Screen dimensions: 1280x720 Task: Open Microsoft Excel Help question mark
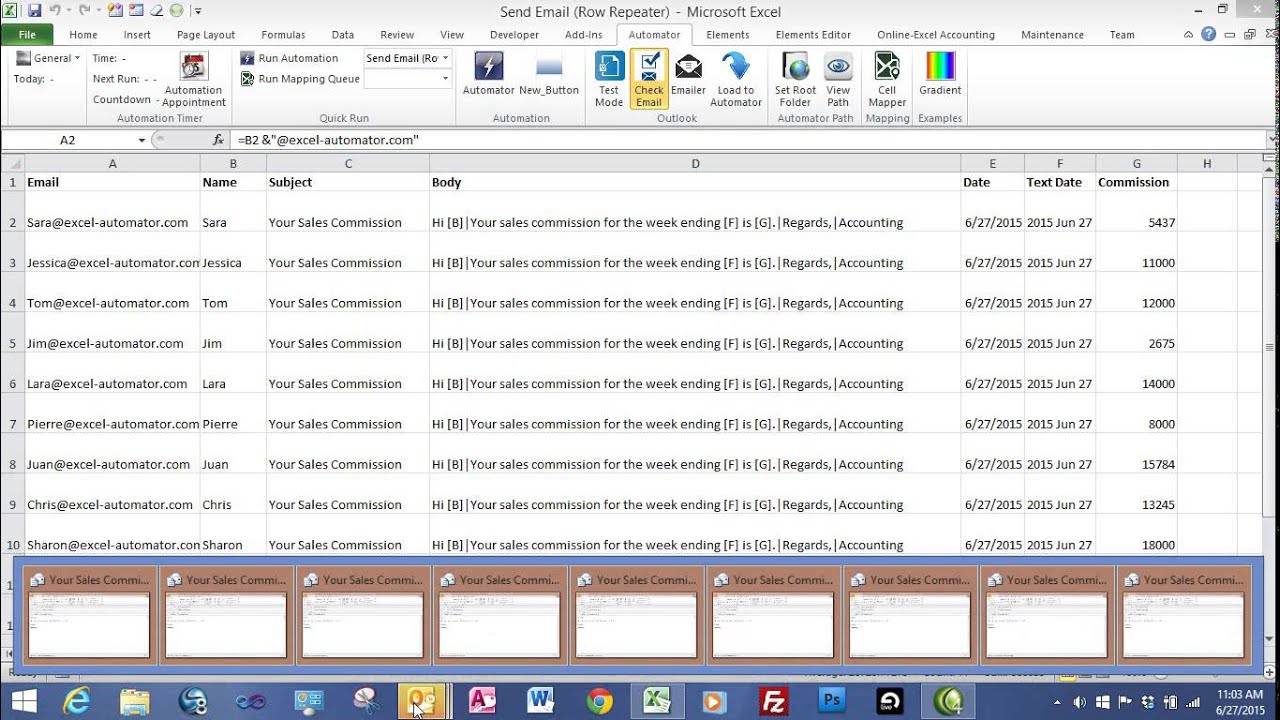pyautogui.click(x=1208, y=34)
